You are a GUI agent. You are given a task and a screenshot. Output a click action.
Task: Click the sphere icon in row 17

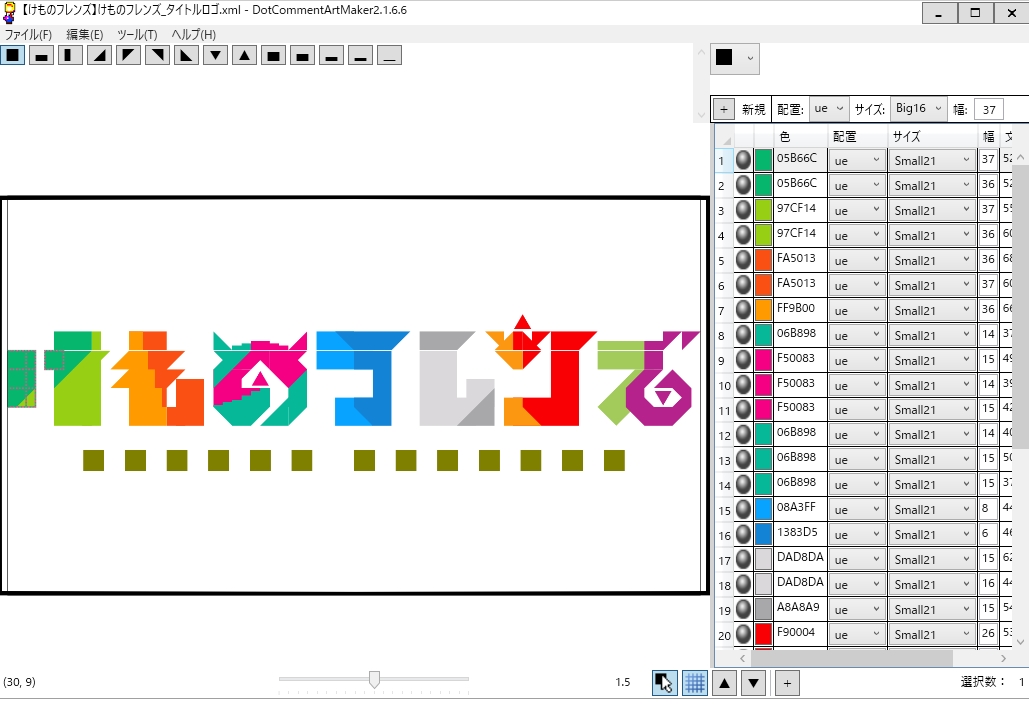743,559
